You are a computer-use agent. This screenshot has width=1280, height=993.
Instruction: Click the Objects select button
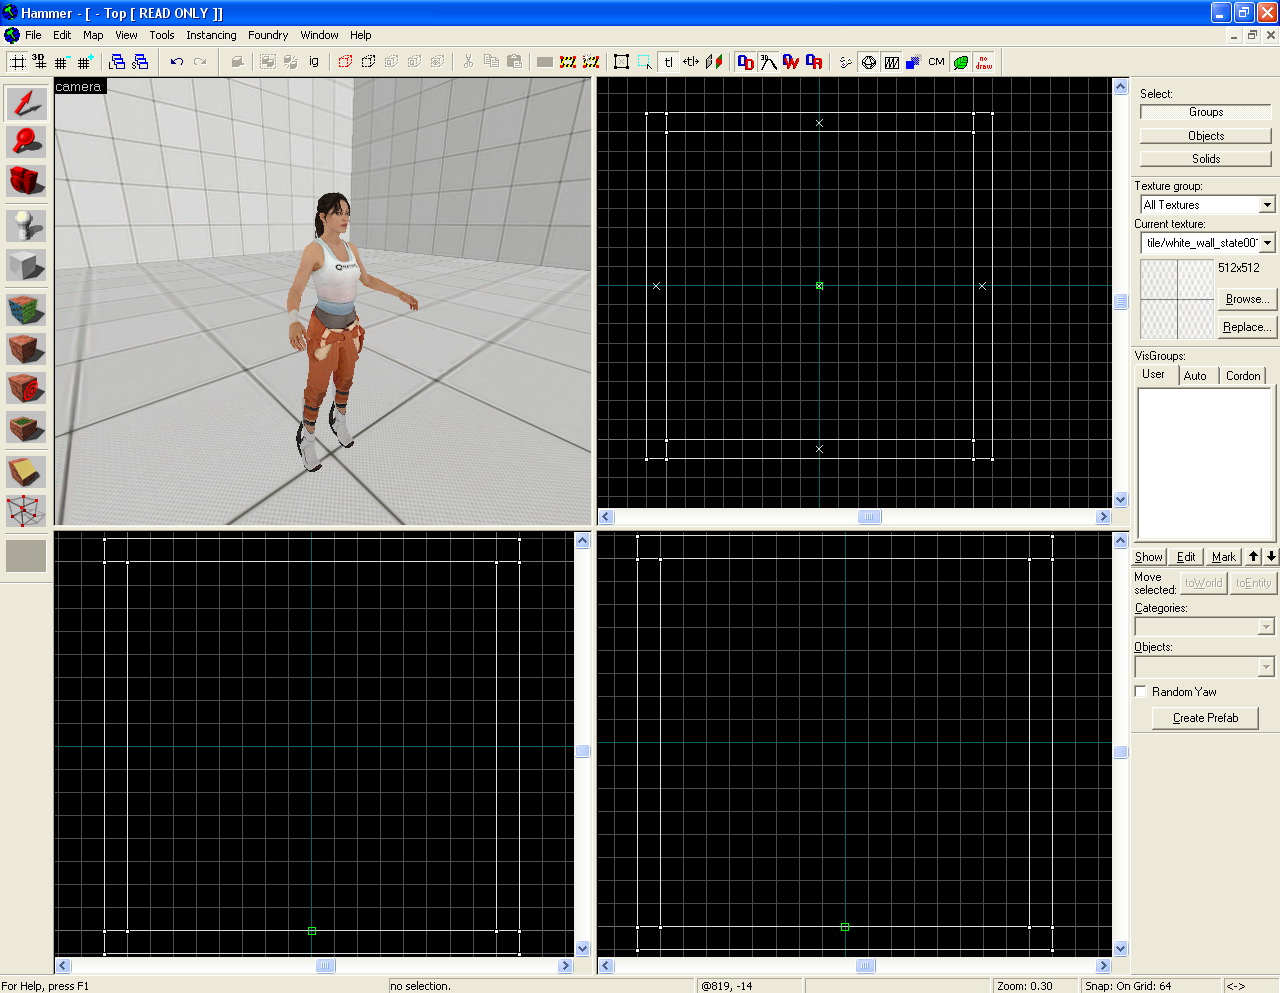pyautogui.click(x=1206, y=136)
